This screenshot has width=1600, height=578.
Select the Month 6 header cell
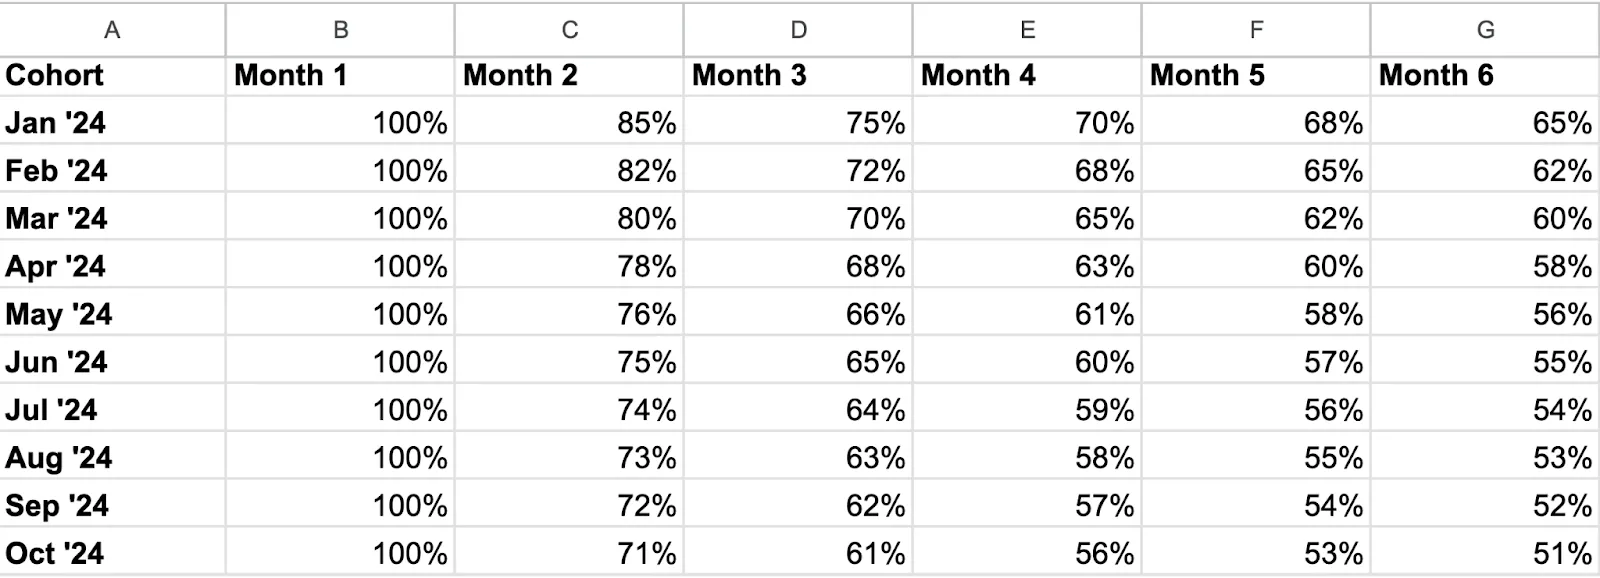pos(1485,76)
